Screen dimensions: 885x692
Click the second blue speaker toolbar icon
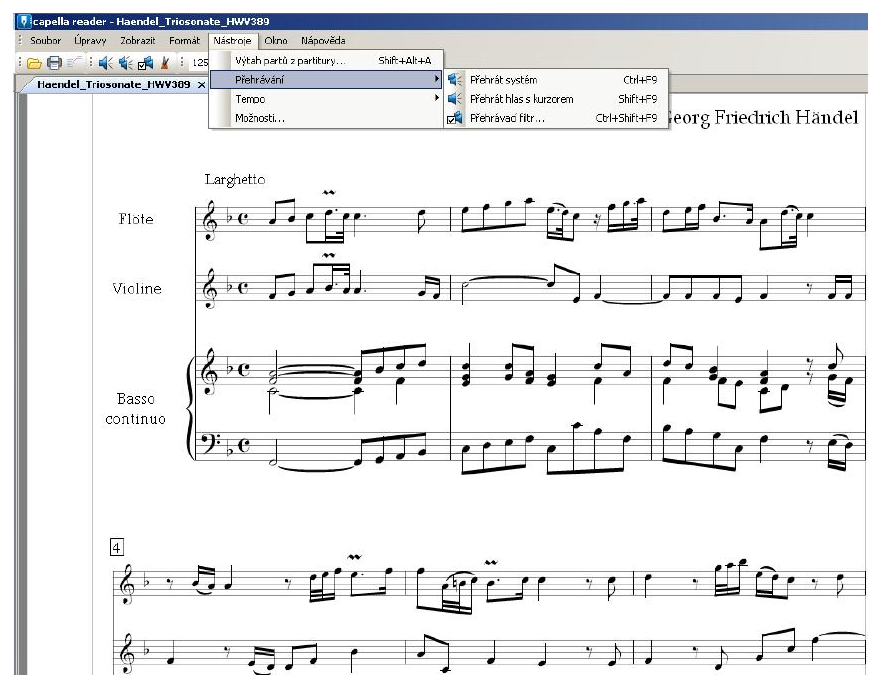(x=125, y=63)
